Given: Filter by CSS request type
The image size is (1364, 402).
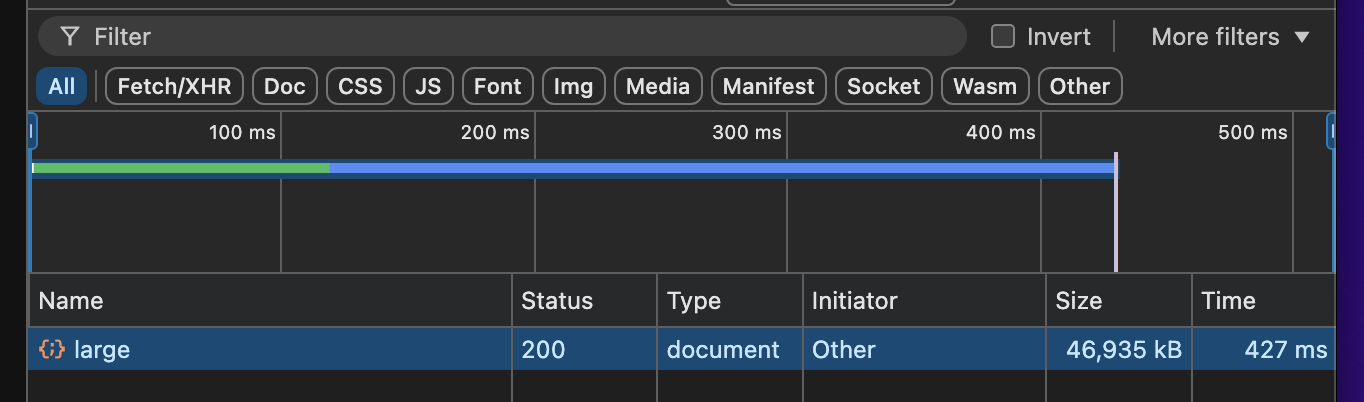Looking at the screenshot, I should pos(360,86).
